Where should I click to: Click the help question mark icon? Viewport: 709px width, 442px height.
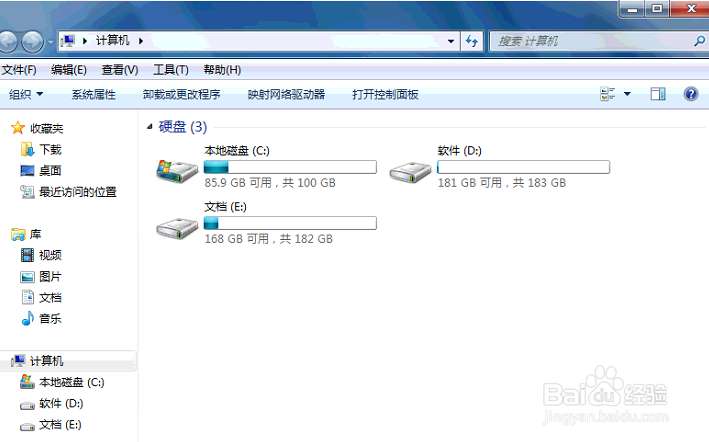(x=690, y=94)
